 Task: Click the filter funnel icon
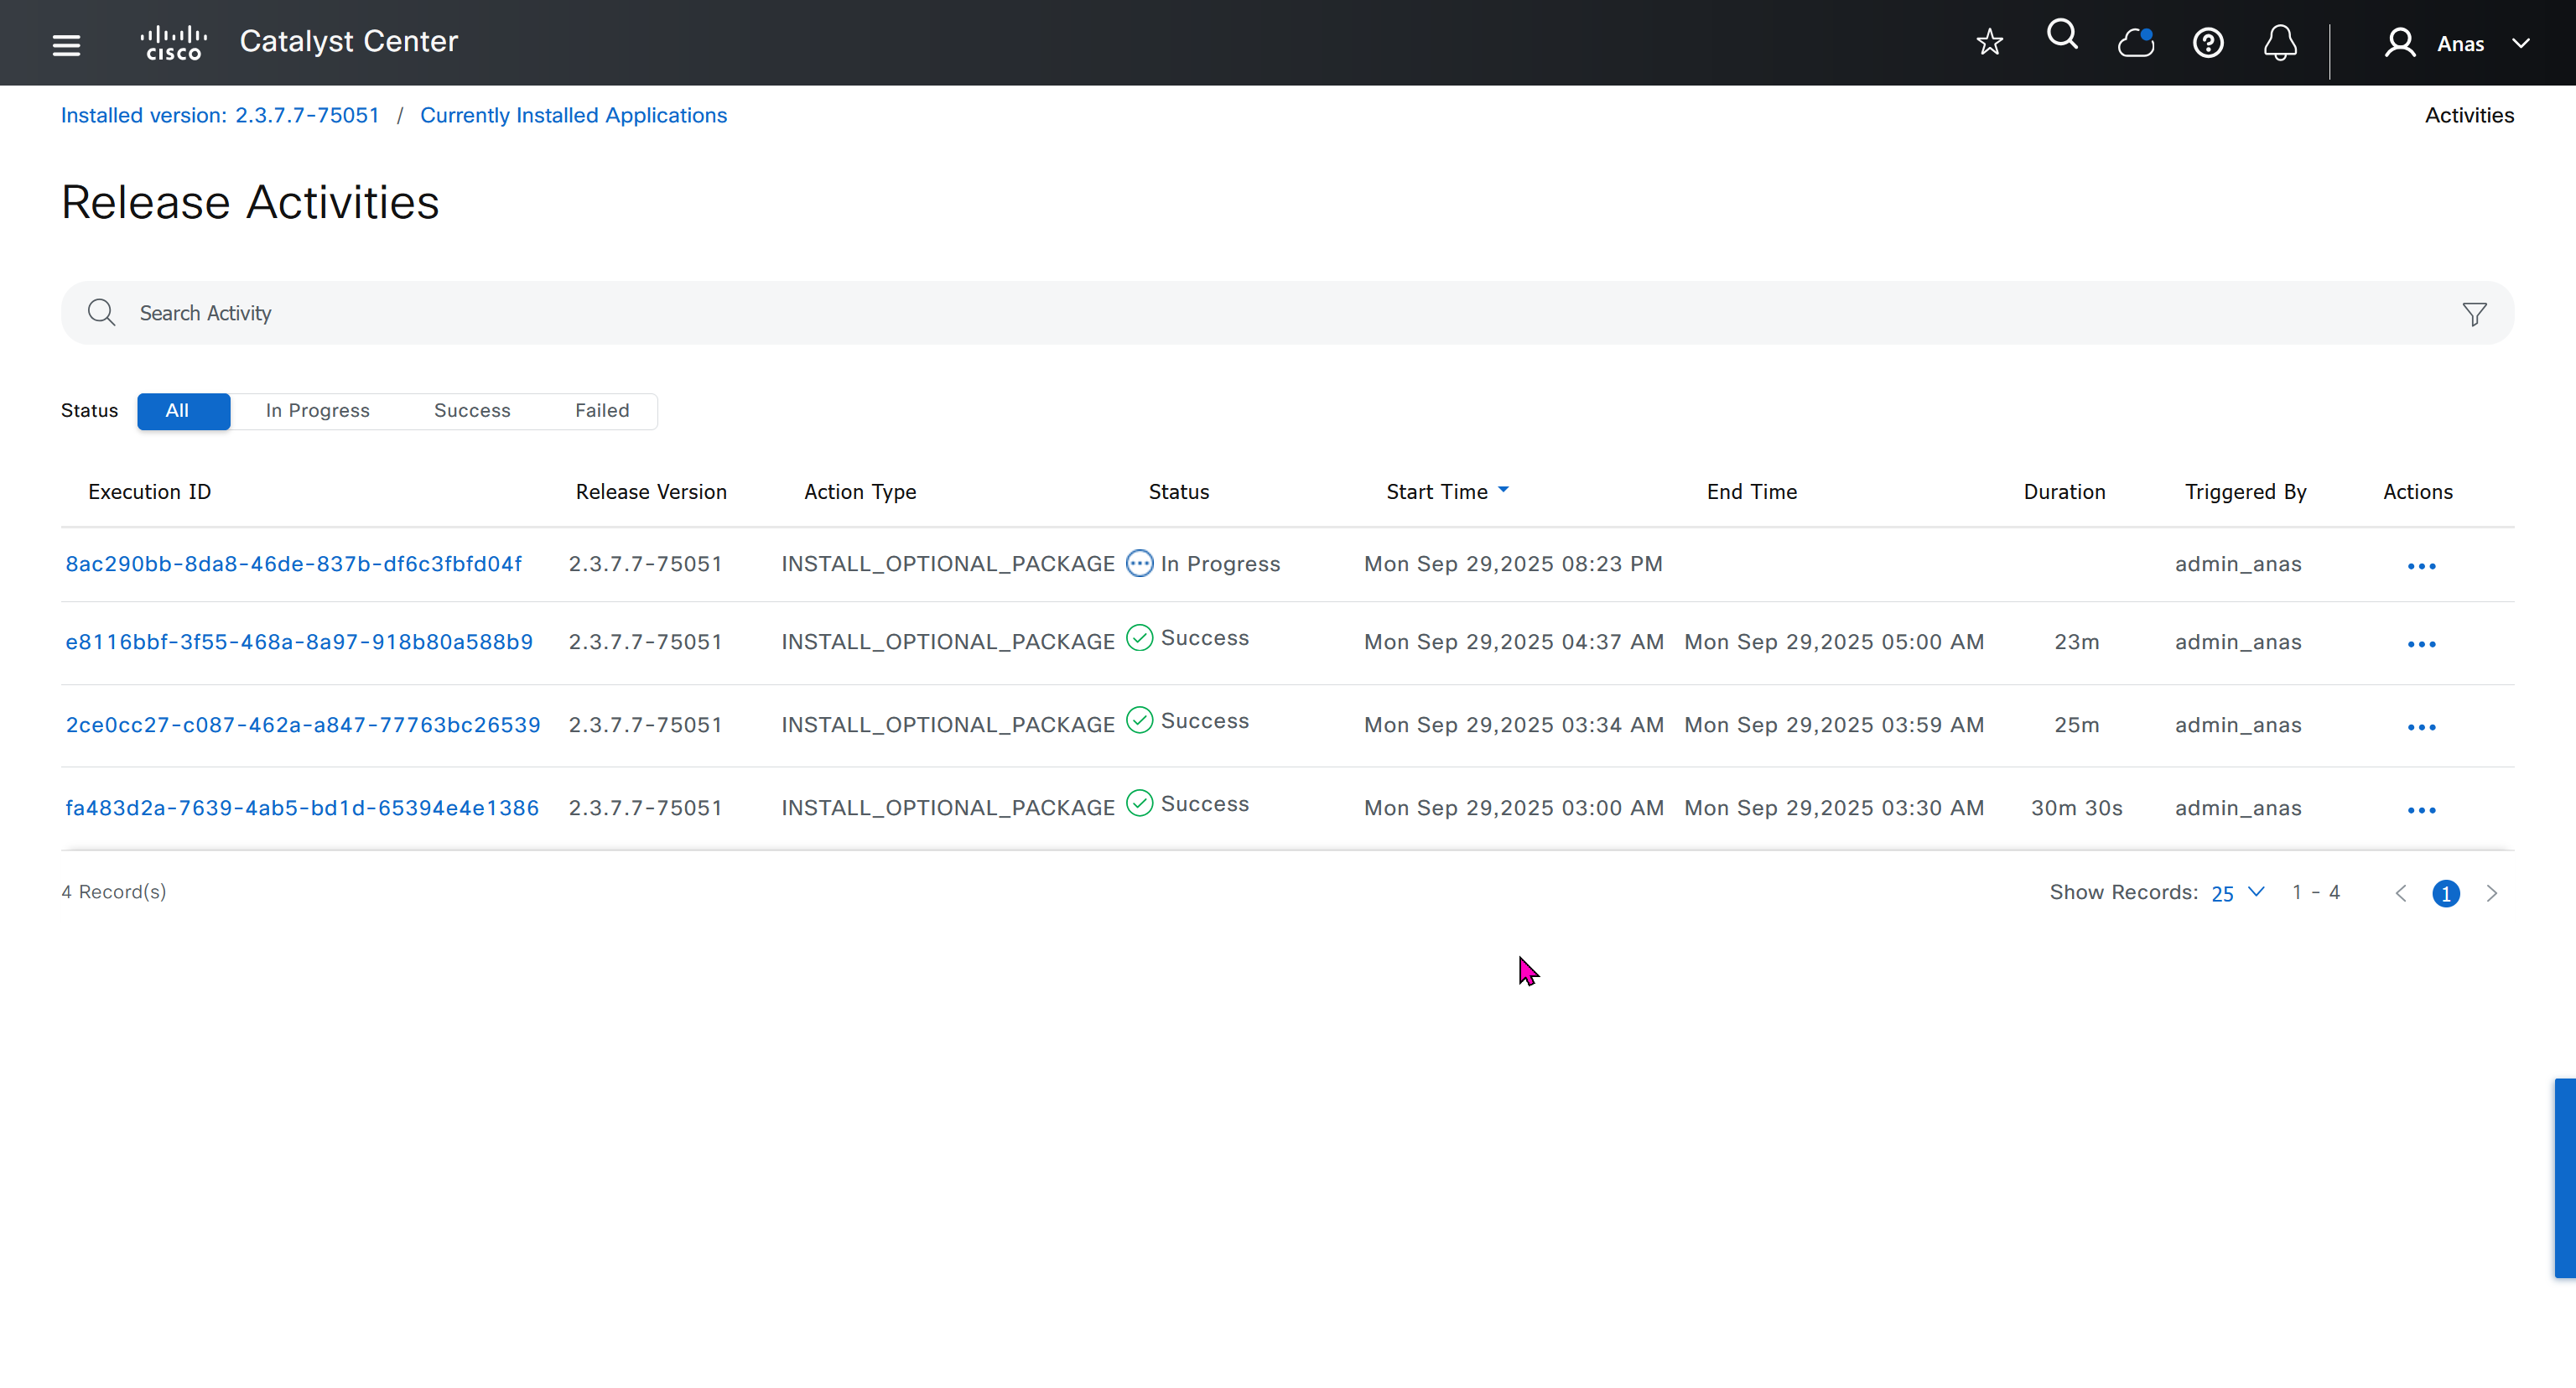click(x=2474, y=314)
